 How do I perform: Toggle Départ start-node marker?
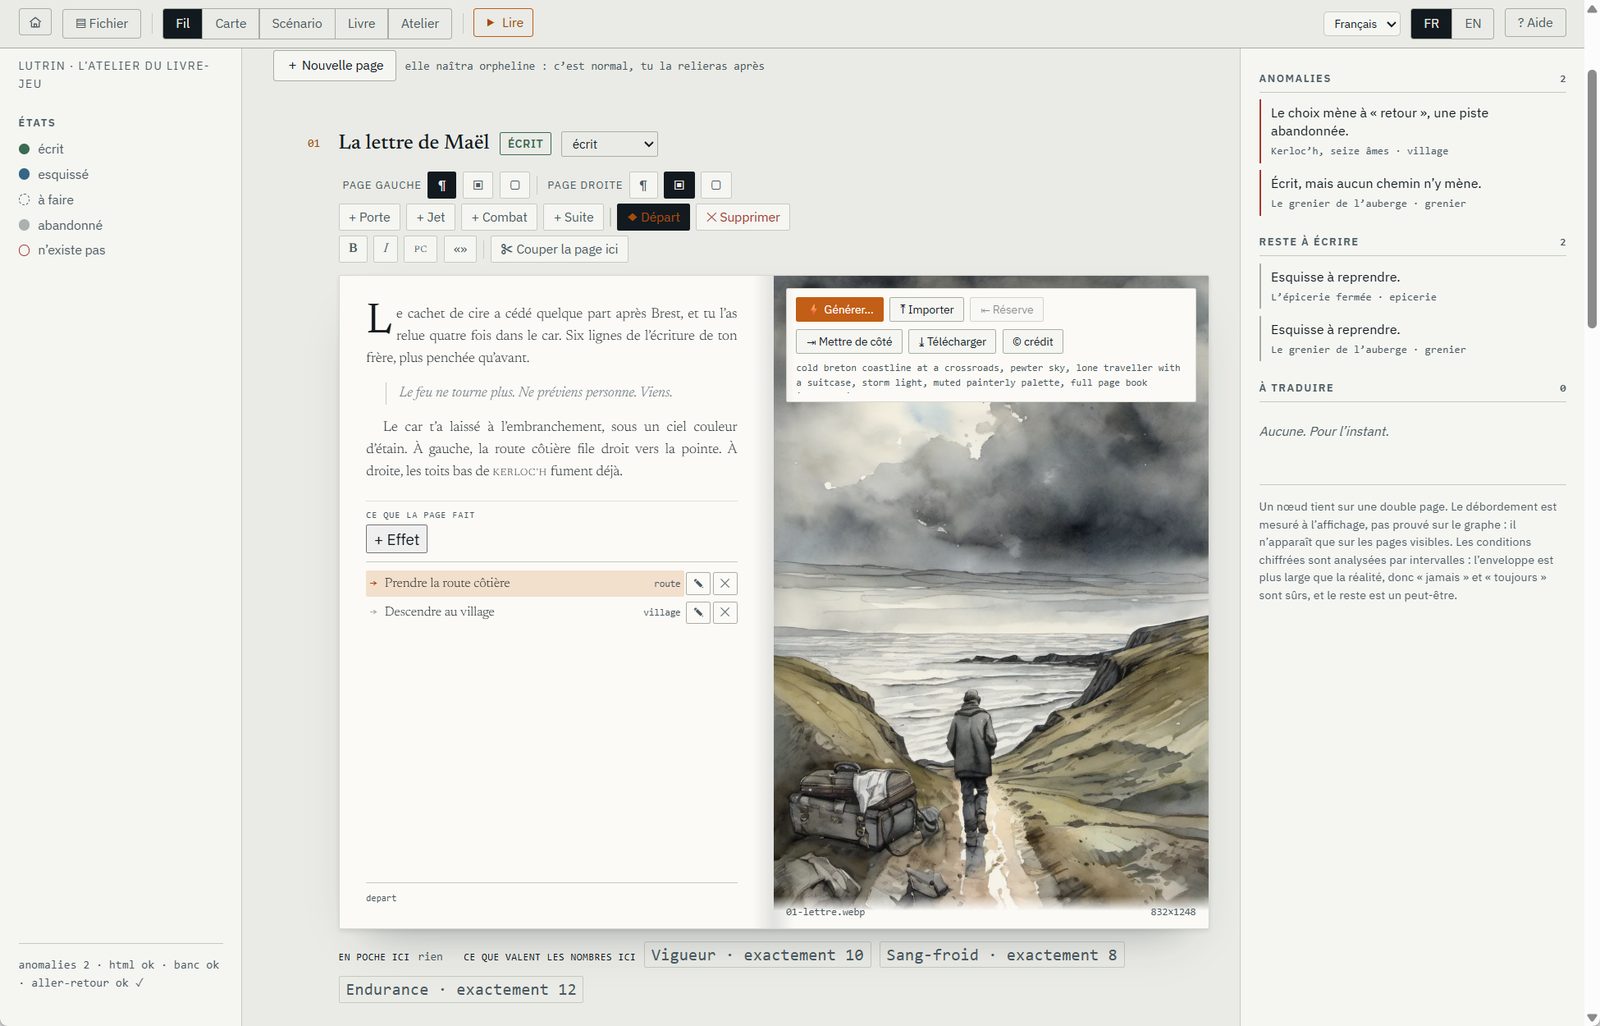point(653,217)
